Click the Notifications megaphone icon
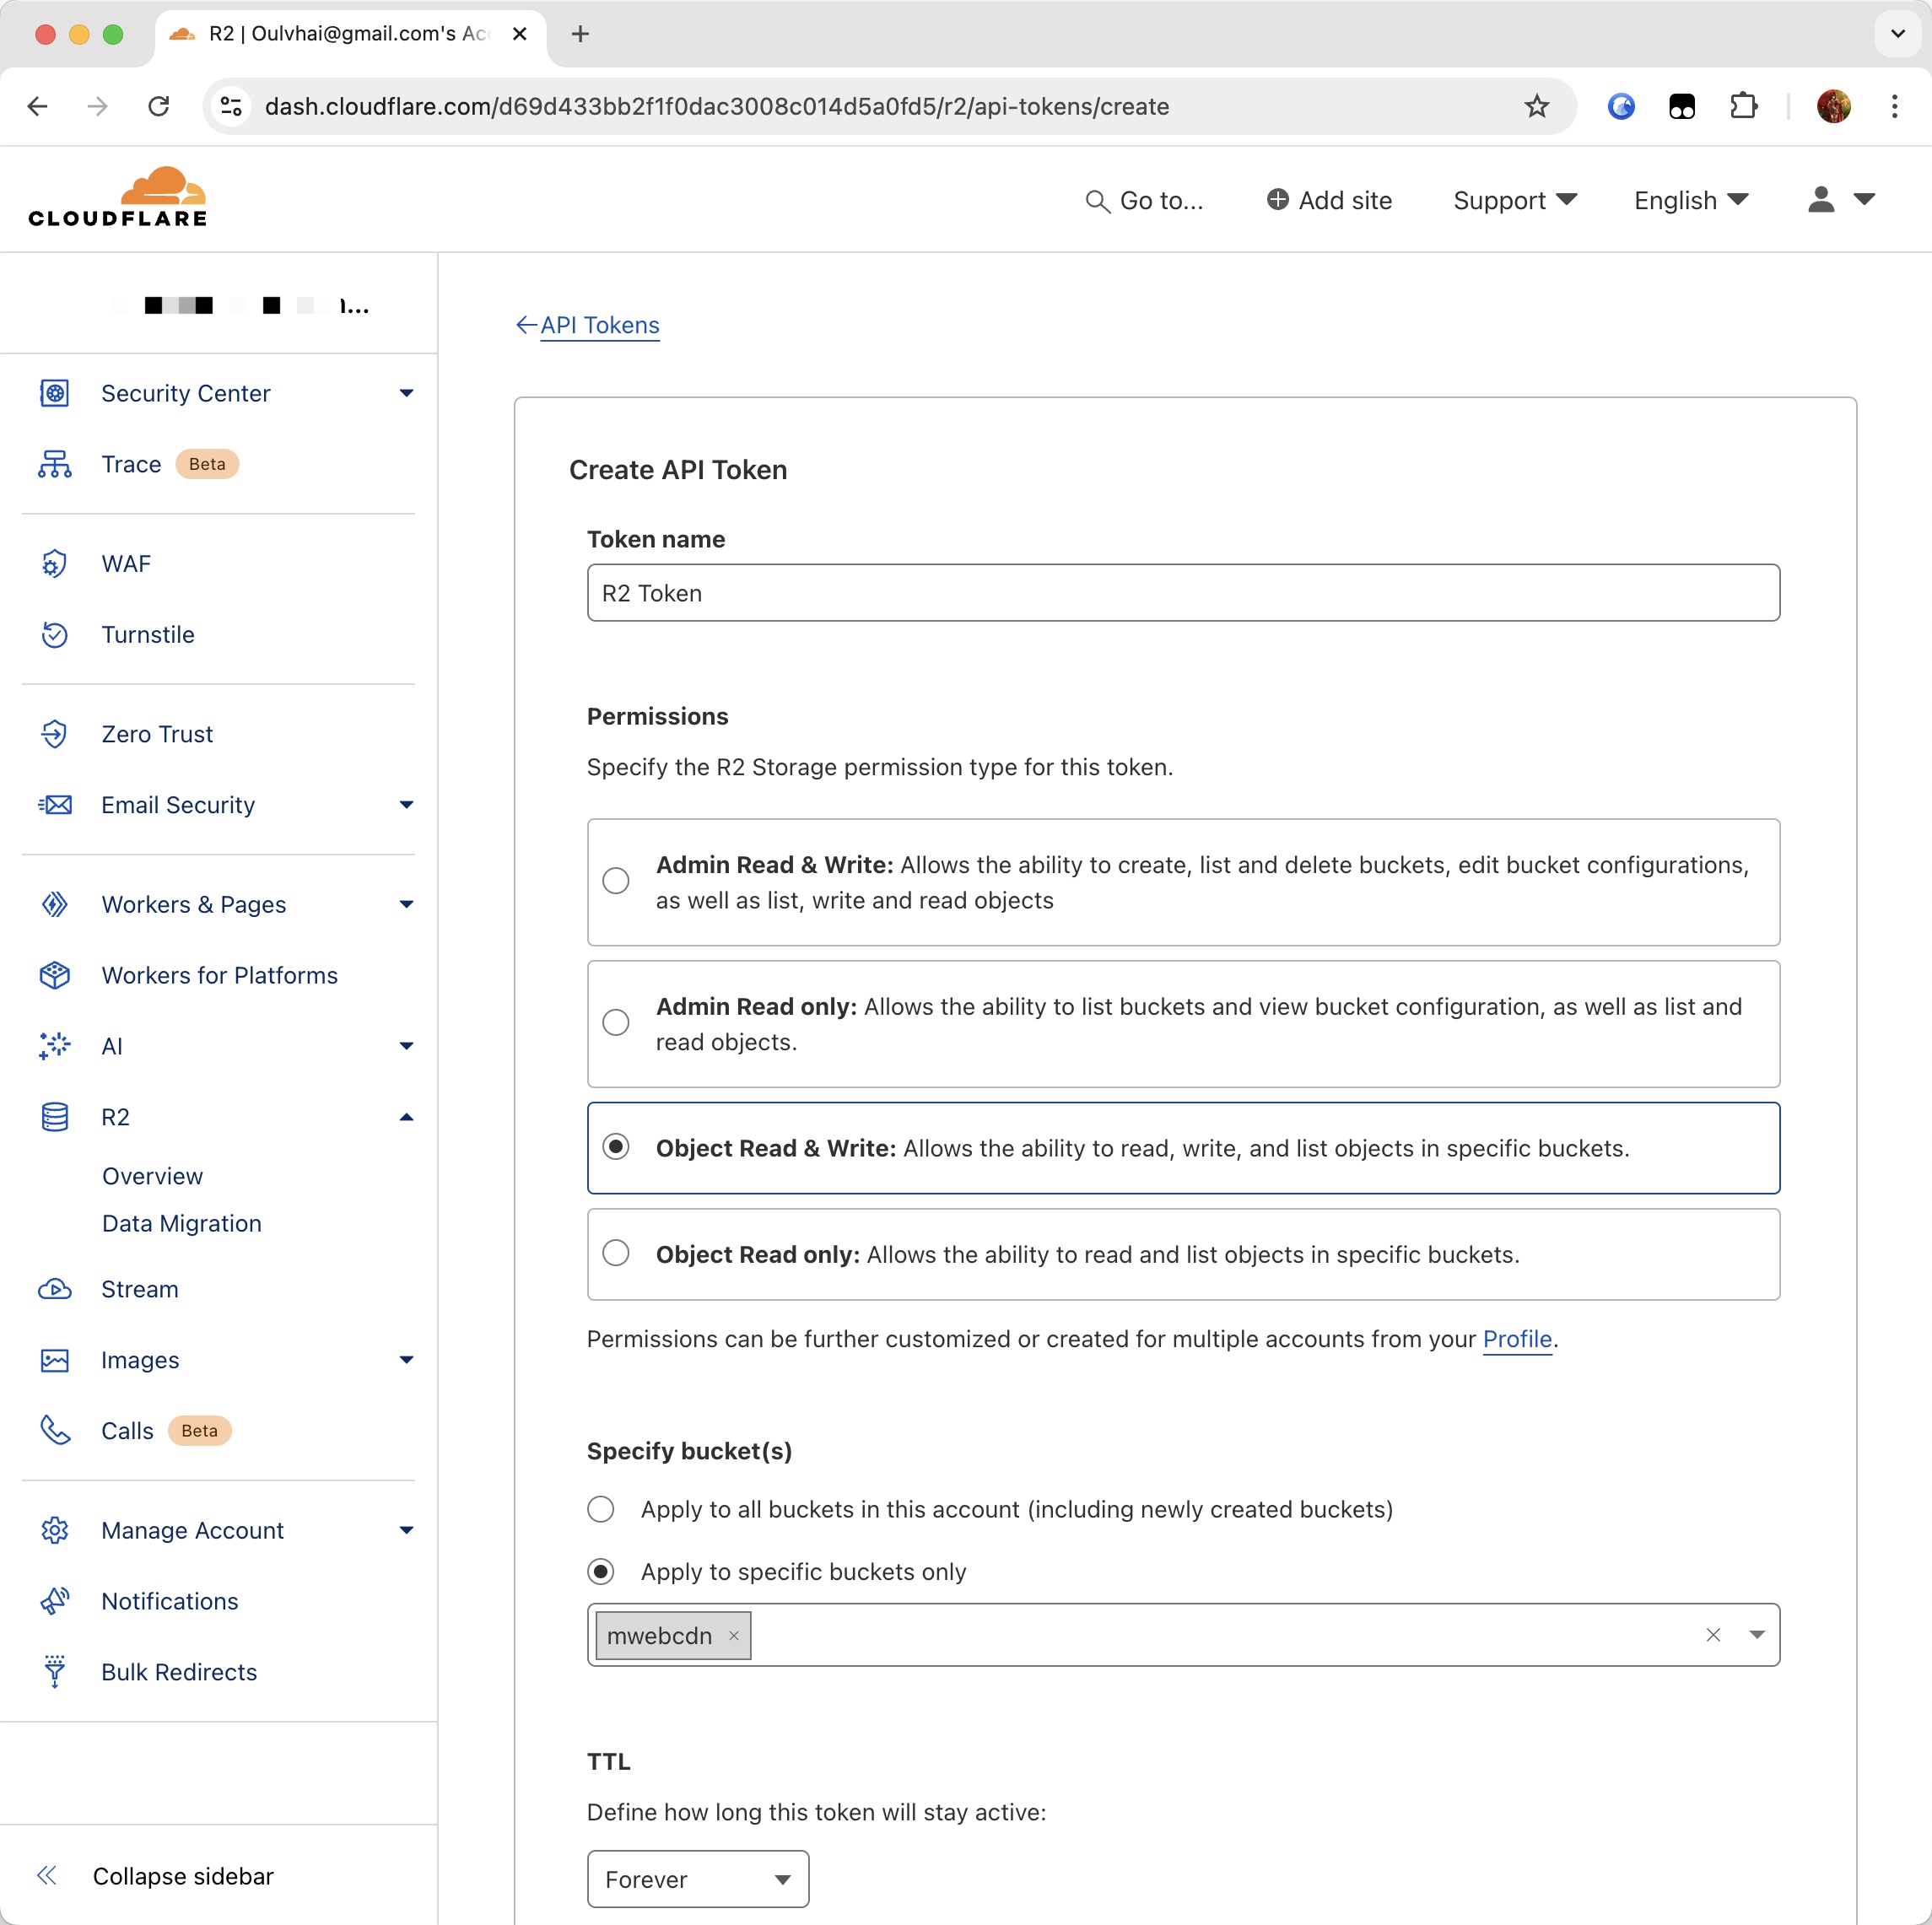The image size is (1932, 1925). coord(54,1601)
